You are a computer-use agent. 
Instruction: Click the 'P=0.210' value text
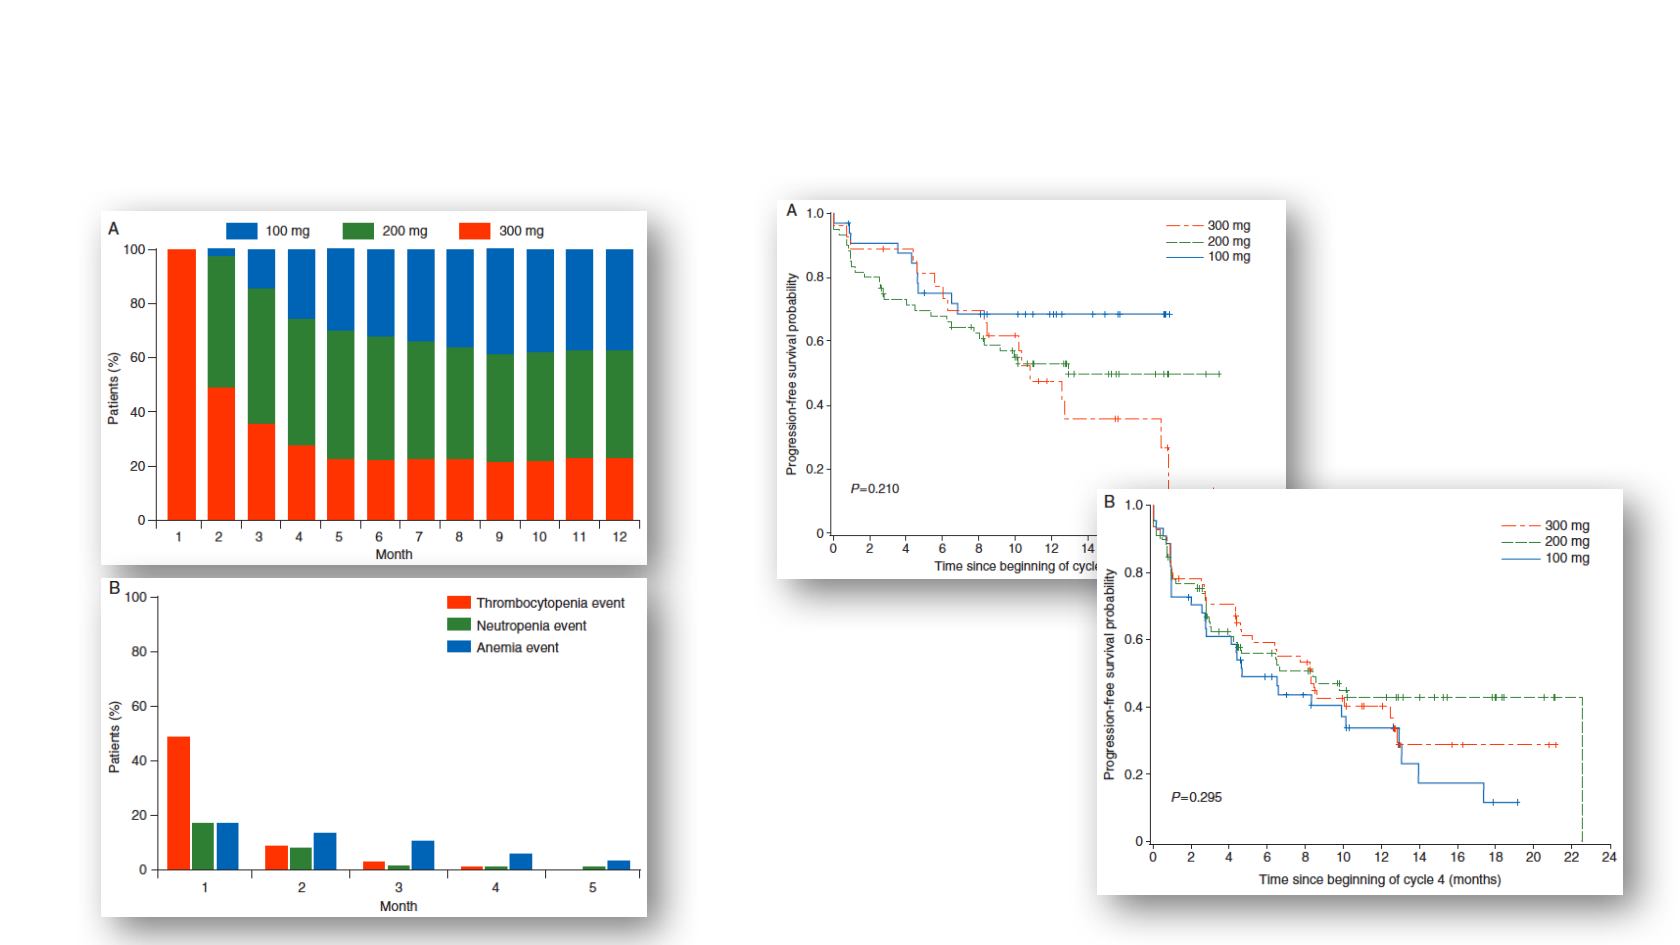(875, 489)
